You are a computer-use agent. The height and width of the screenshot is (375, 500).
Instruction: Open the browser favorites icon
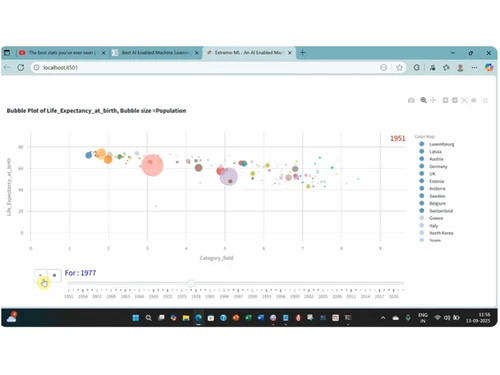[446, 67]
